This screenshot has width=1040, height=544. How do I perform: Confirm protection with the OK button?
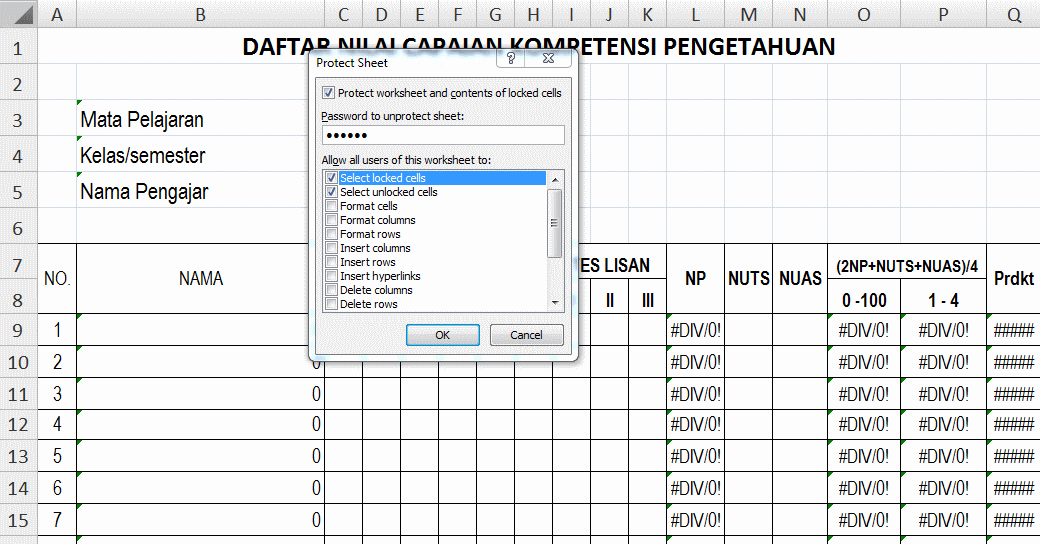point(442,335)
